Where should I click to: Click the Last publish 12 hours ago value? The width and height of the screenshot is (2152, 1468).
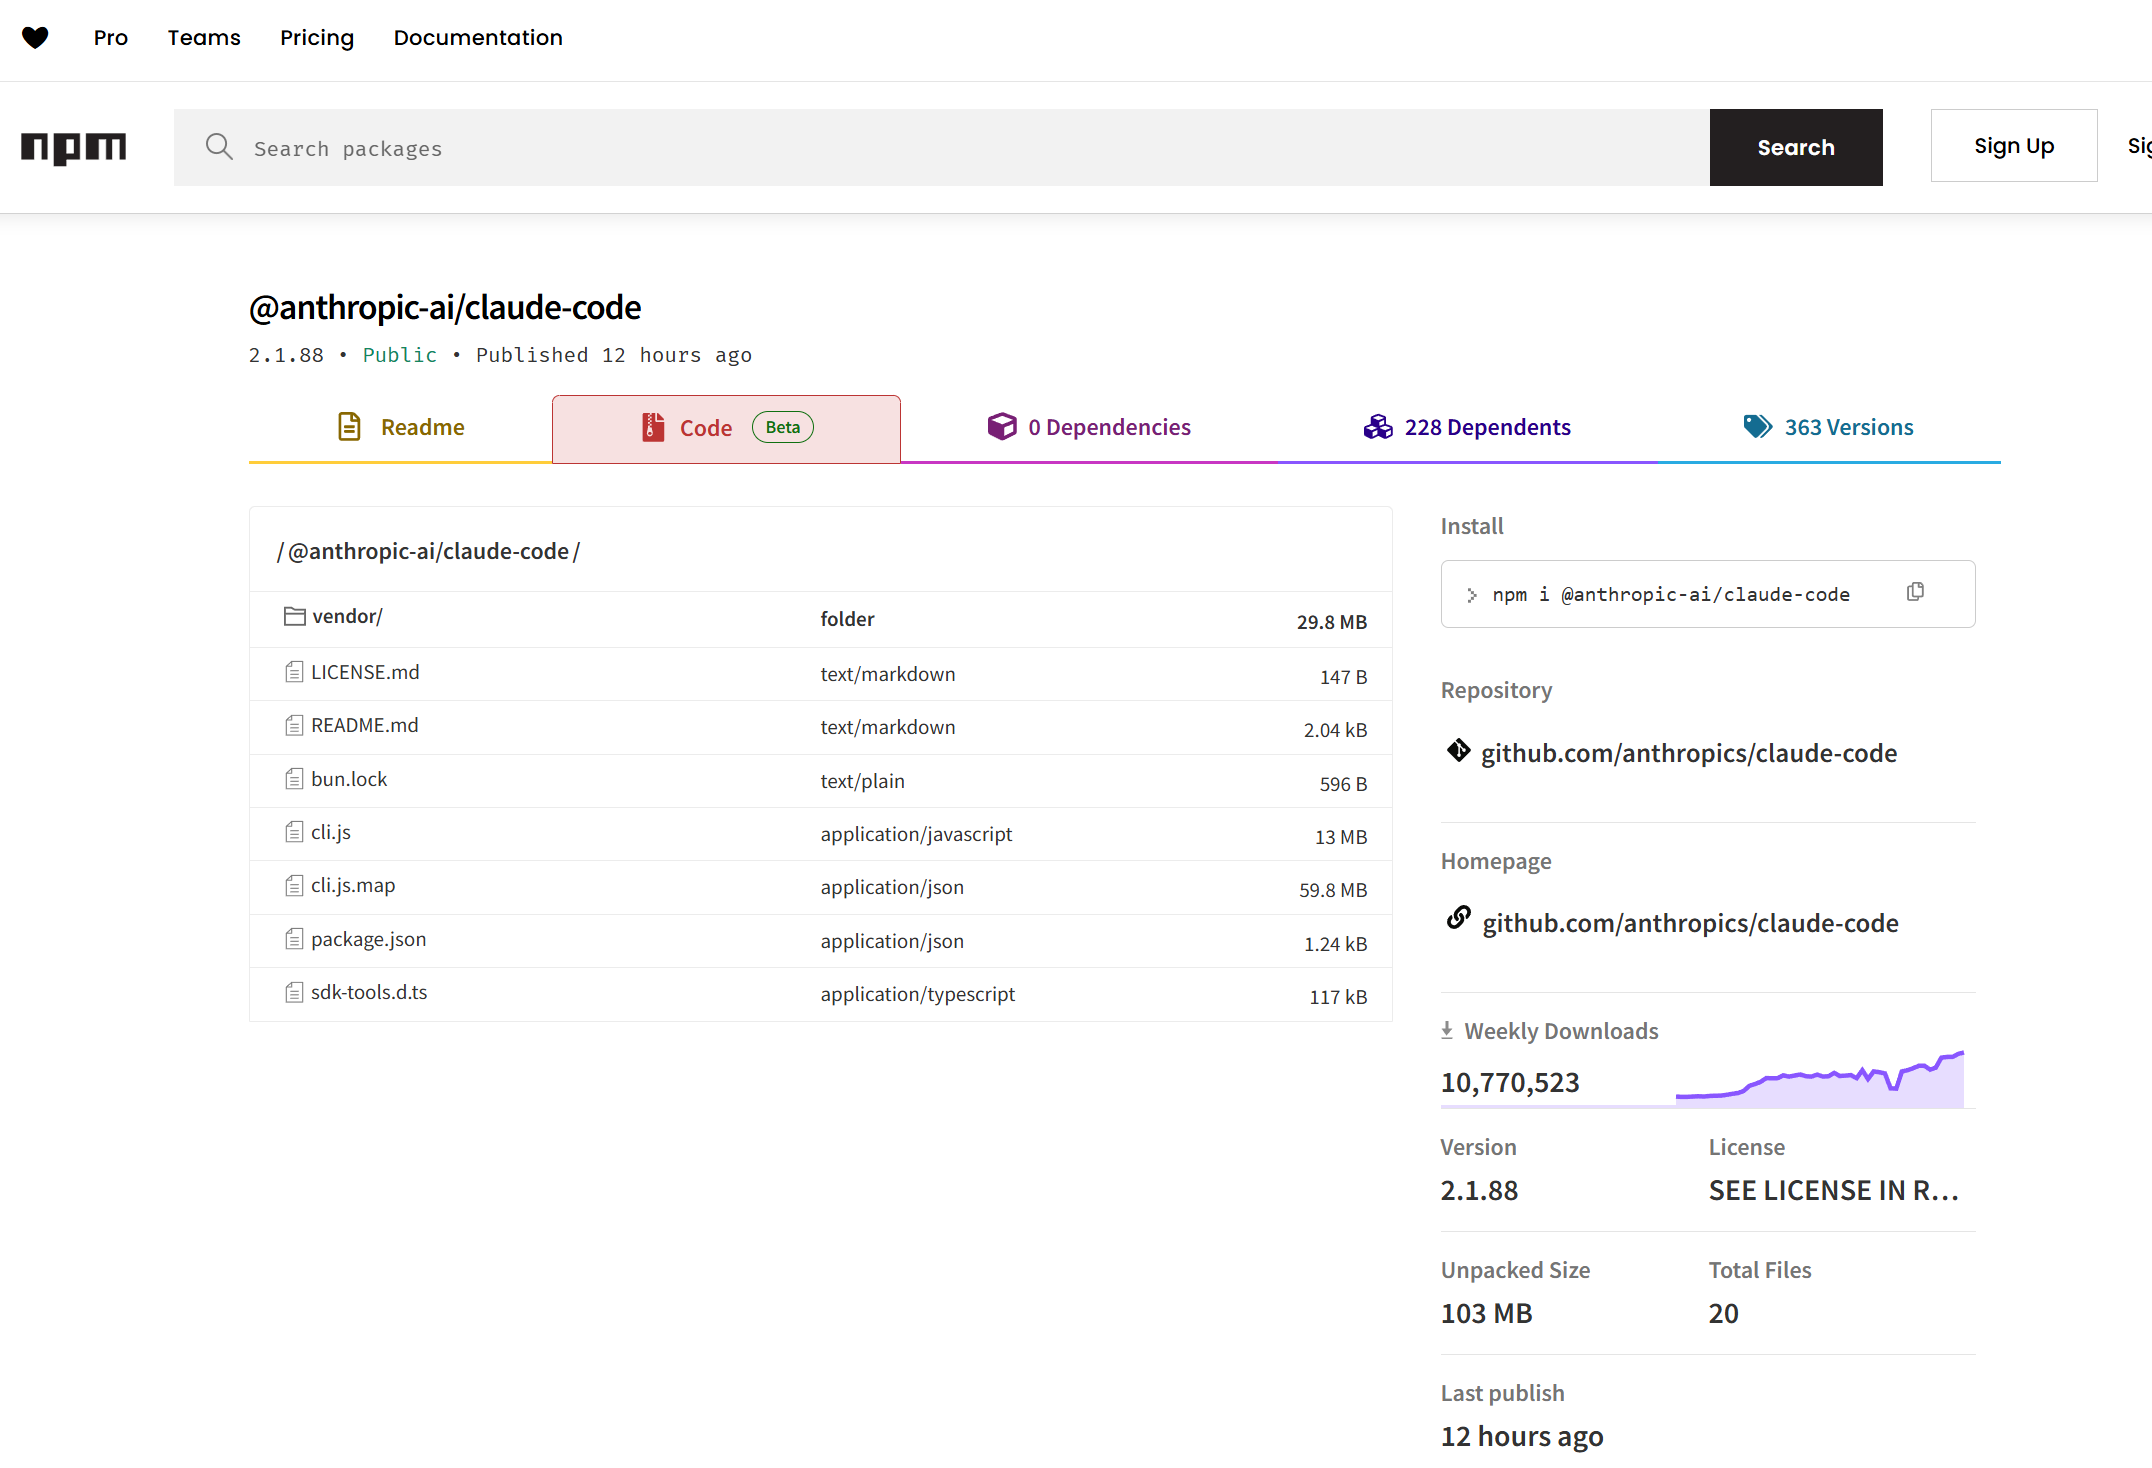[x=1522, y=1436]
